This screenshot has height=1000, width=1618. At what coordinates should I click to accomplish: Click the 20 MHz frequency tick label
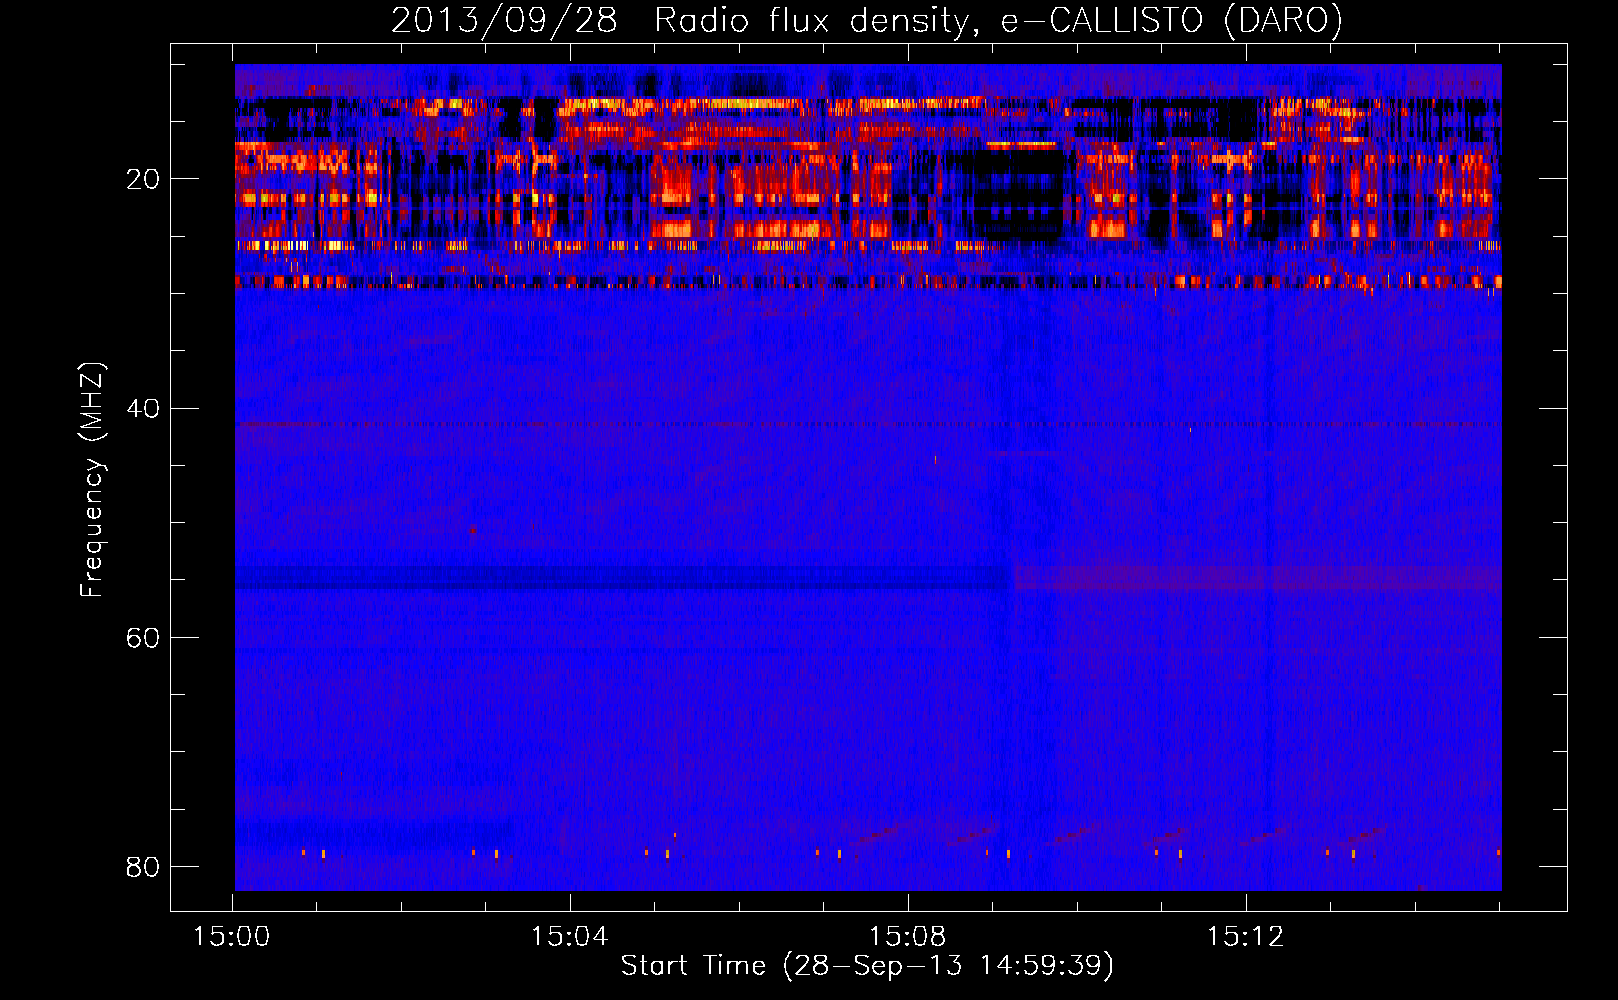point(143,179)
